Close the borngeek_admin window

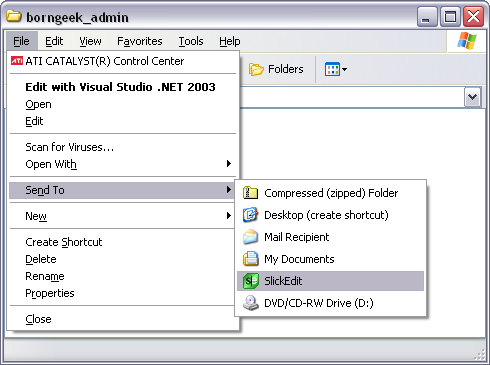pos(473,16)
